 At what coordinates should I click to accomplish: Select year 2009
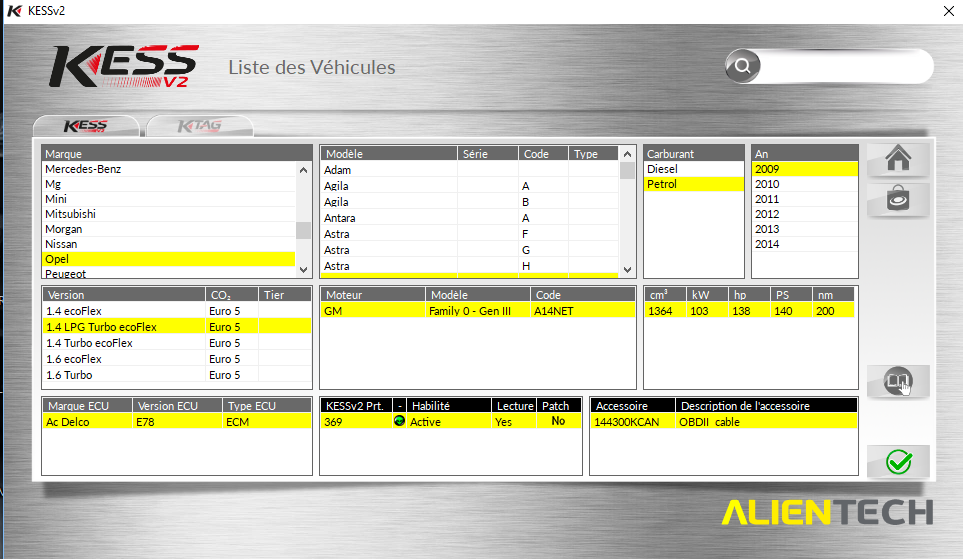(805, 169)
